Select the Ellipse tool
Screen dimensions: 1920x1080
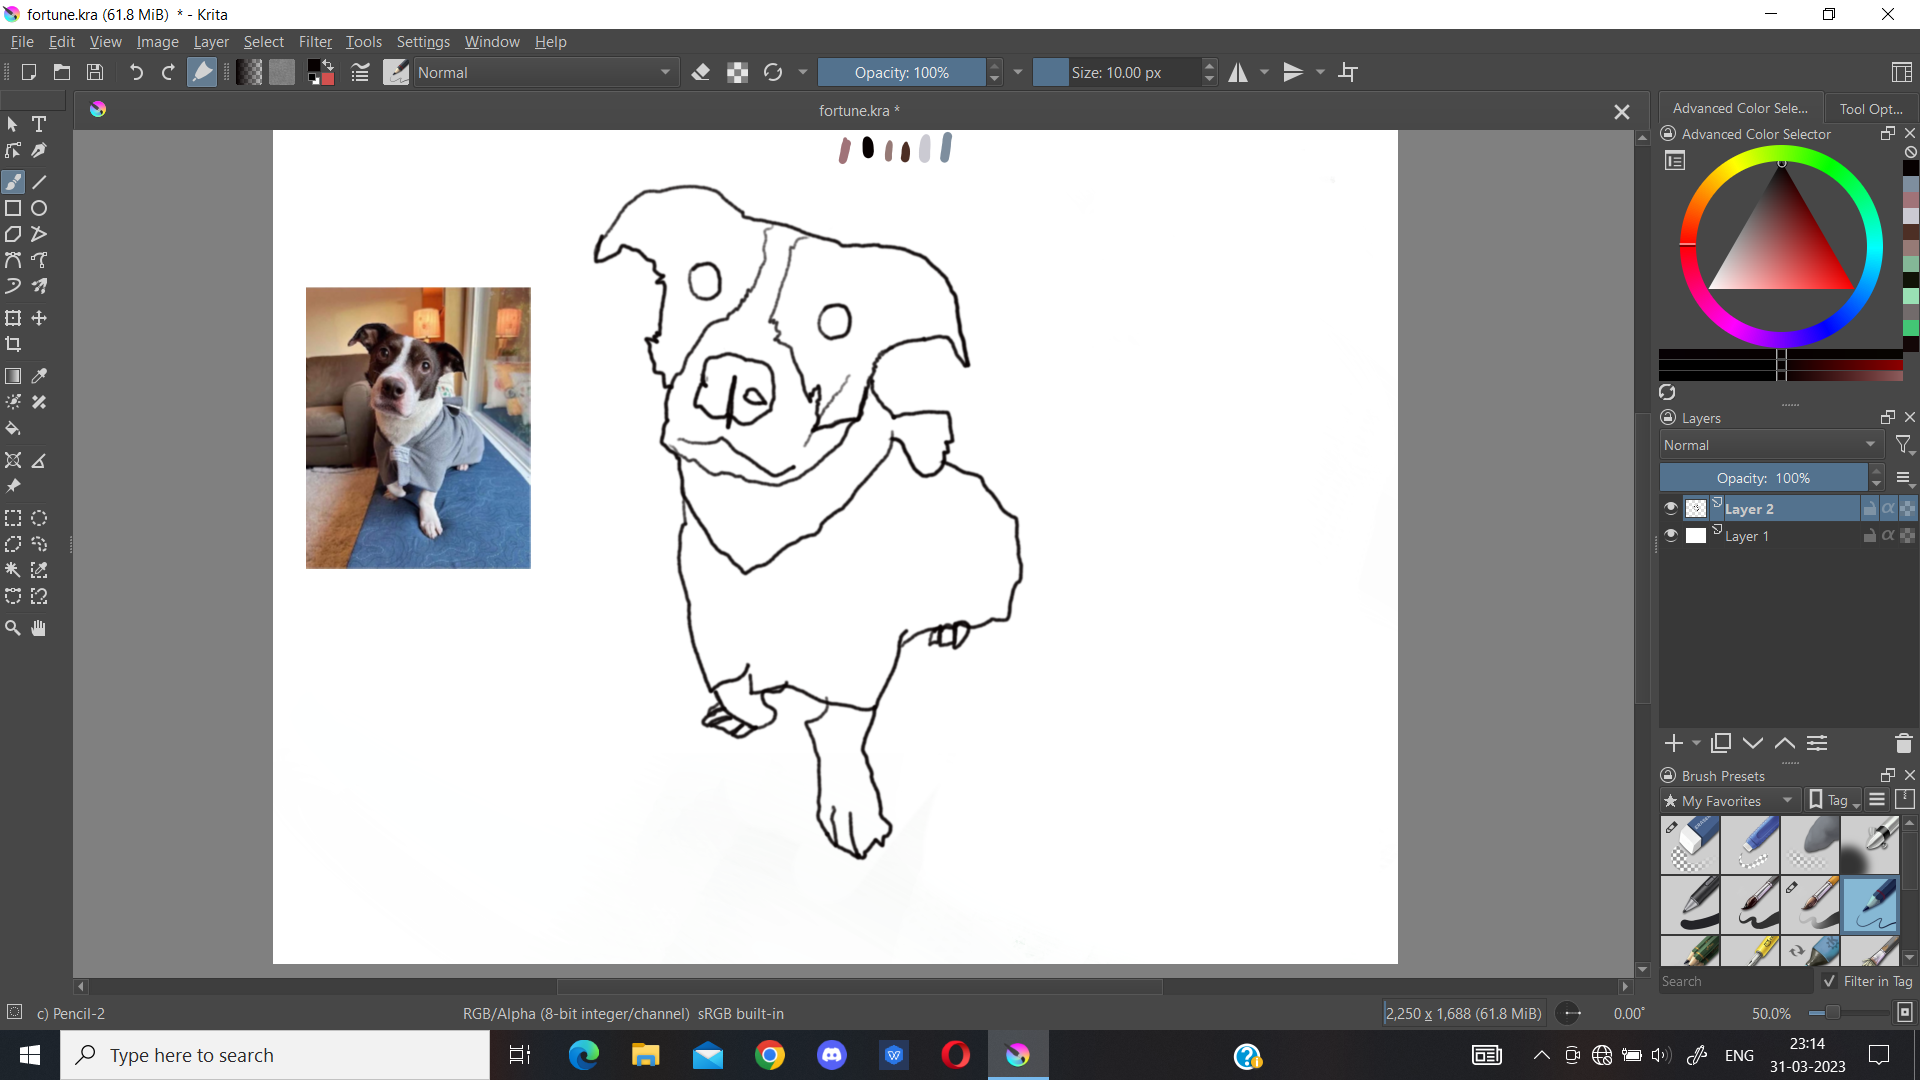[39, 208]
